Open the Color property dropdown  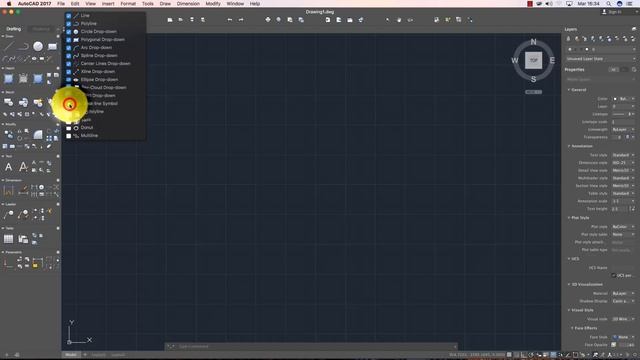click(623, 99)
